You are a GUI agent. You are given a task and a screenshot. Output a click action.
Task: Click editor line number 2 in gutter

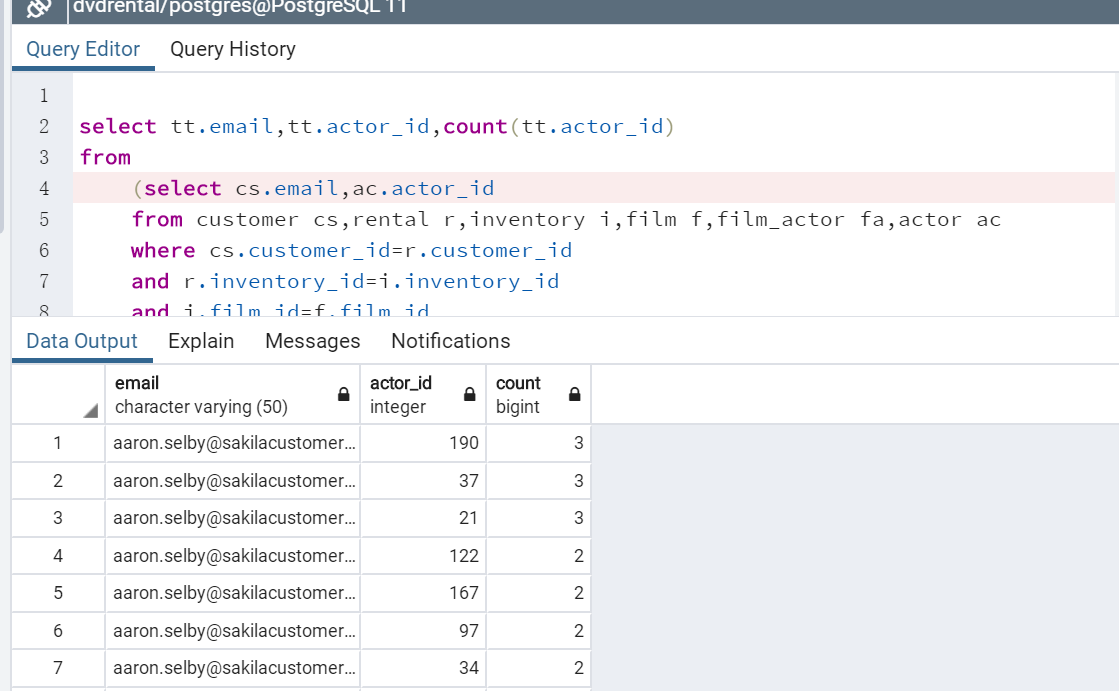click(44, 126)
